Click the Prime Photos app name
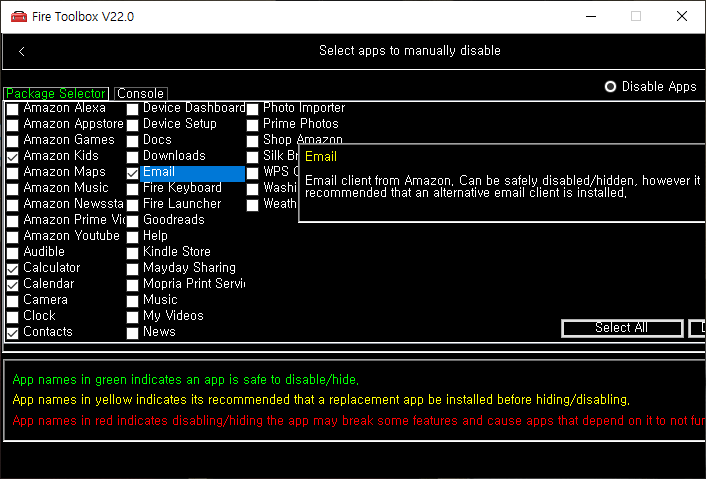The image size is (706, 479). click(x=300, y=124)
